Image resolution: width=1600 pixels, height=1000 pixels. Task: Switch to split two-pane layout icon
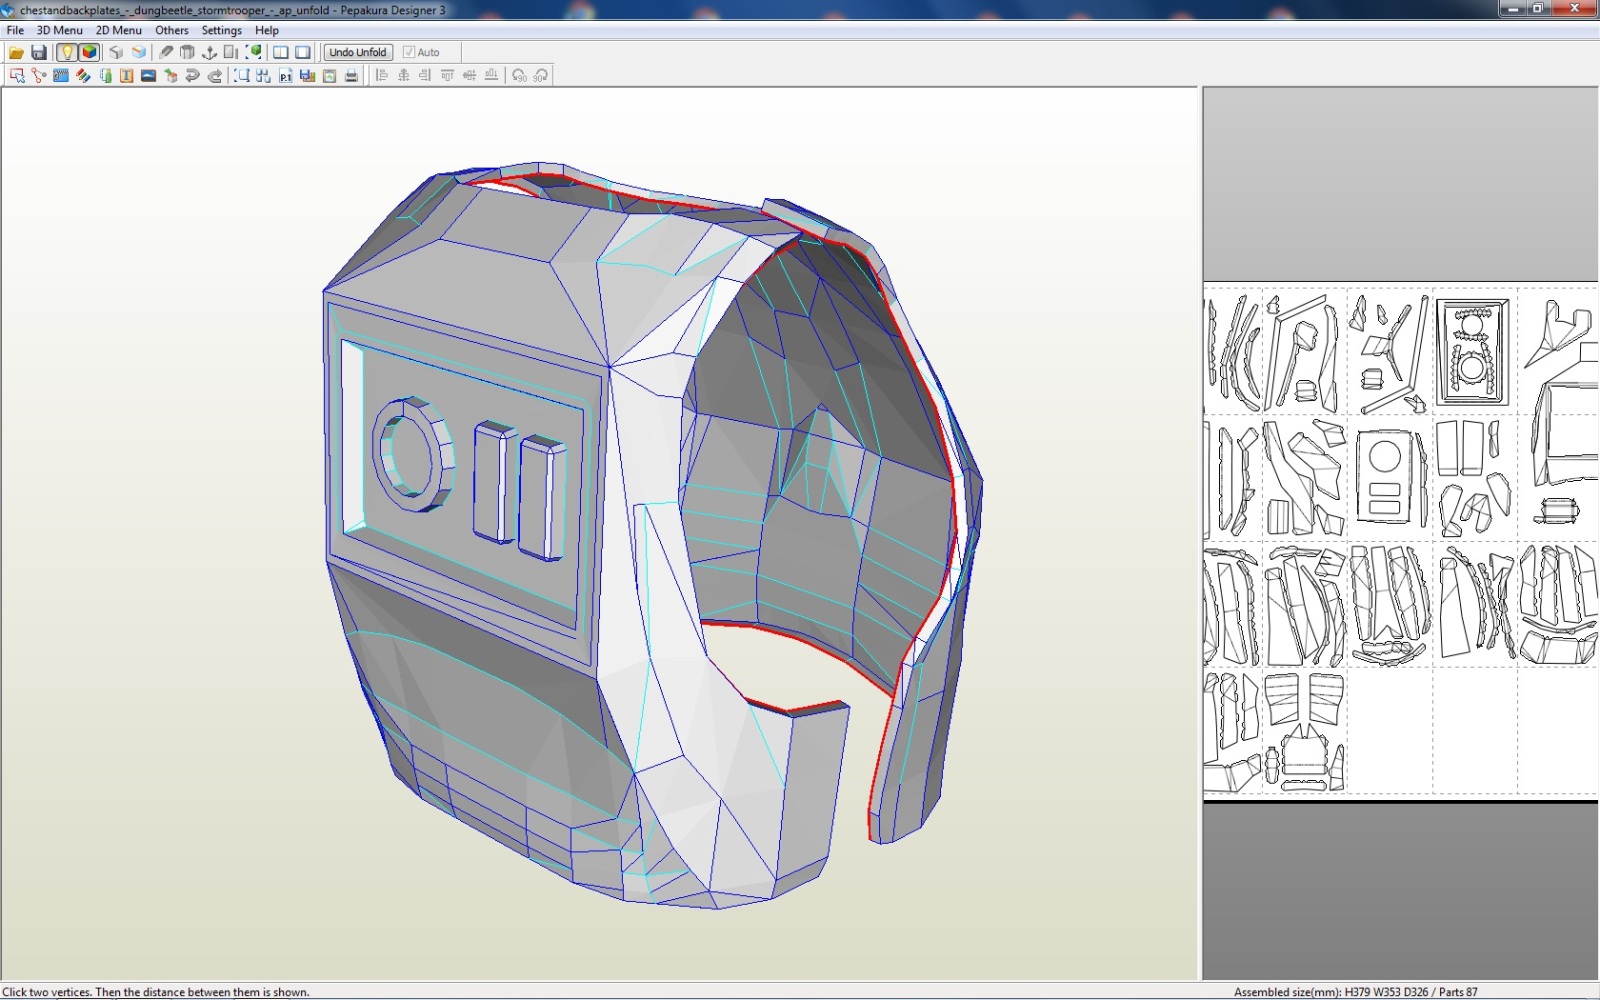pos(281,52)
